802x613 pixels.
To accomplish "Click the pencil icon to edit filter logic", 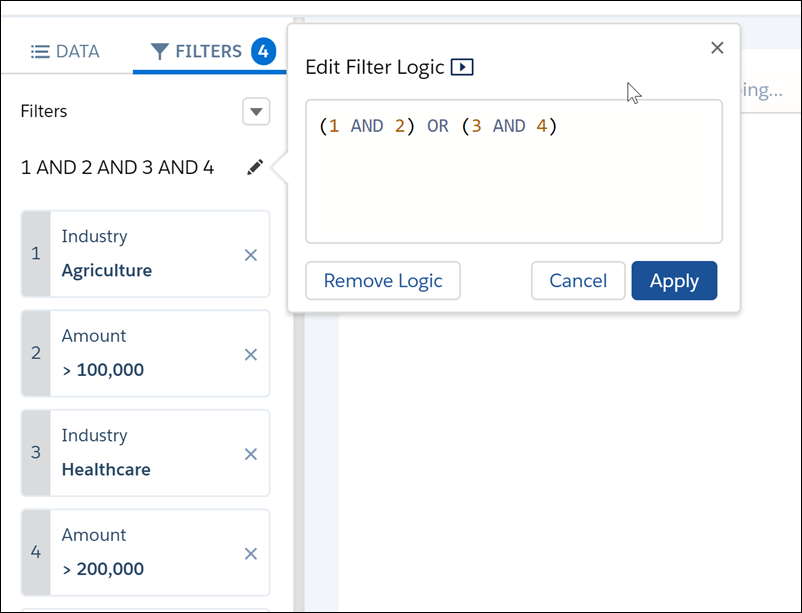I will (255, 167).
